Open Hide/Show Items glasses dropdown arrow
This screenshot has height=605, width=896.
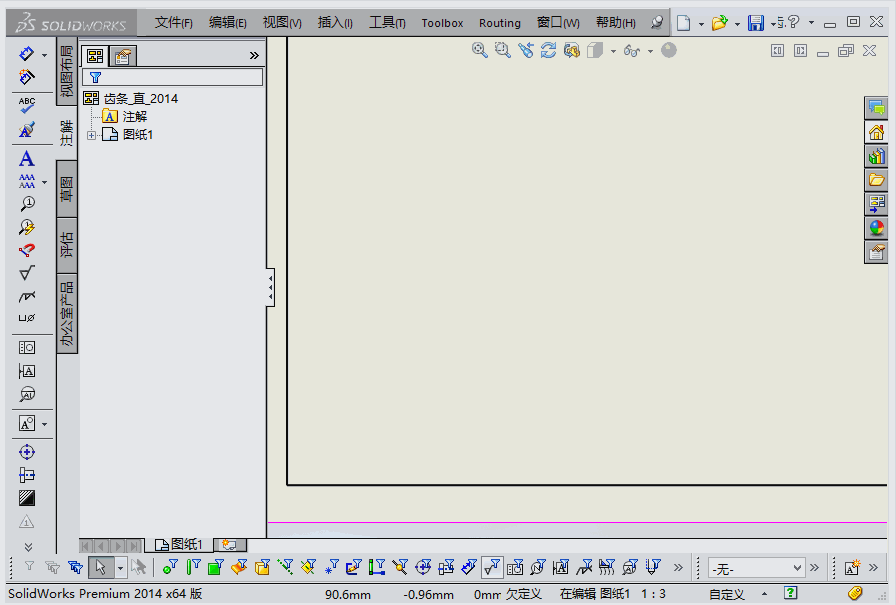650,51
